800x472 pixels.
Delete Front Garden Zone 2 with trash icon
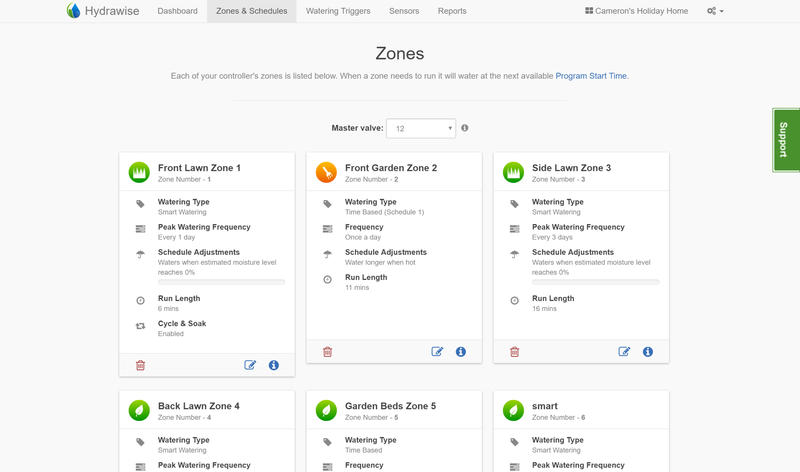(x=328, y=352)
